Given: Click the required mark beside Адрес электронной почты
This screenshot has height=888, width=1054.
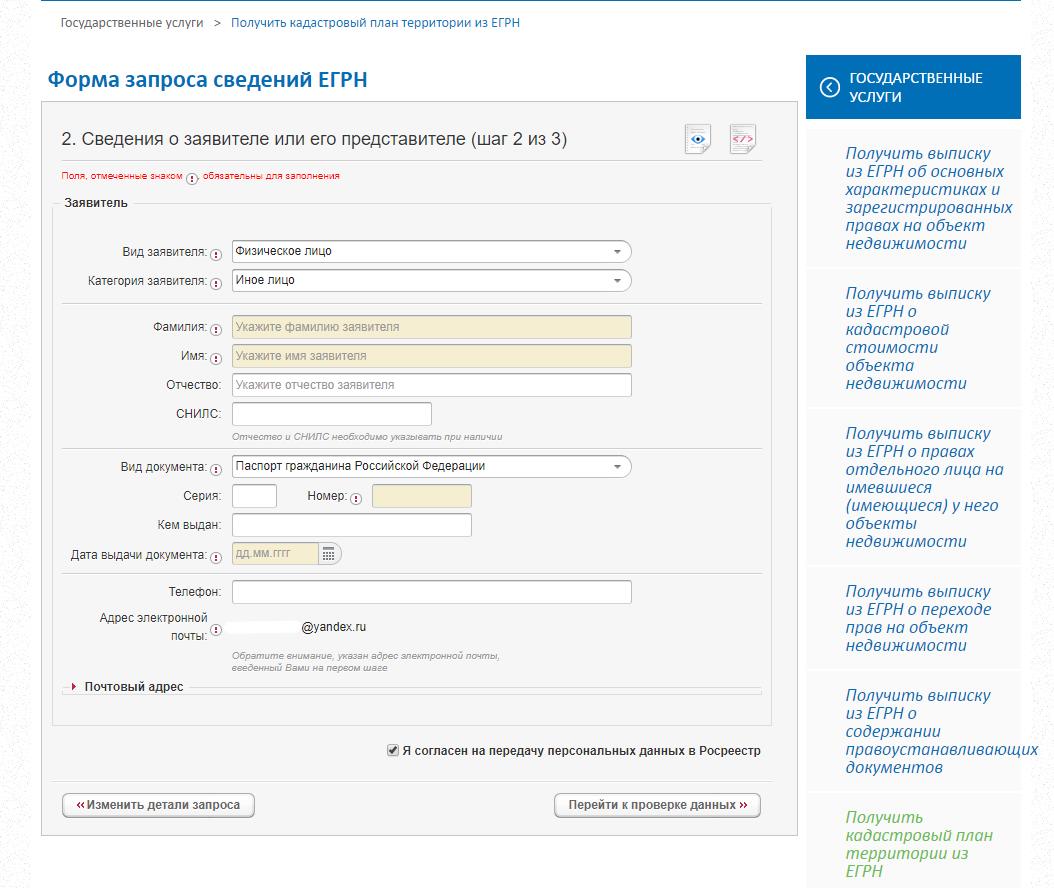Looking at the screenshot, I should (x=216, y=630).
